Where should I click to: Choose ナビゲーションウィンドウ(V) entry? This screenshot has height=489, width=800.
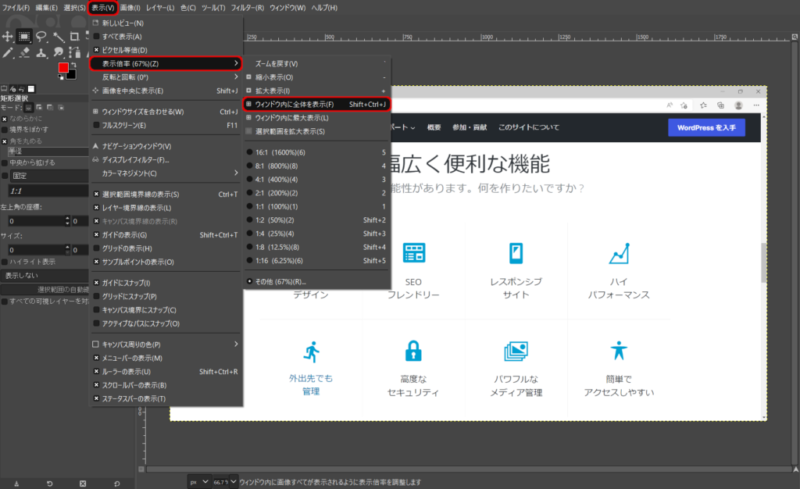(x=165, y=146)
